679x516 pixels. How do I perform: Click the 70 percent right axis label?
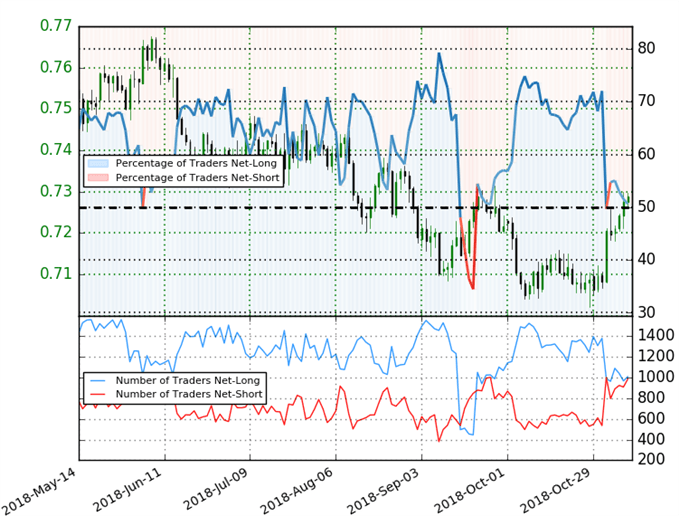point(646,101)
